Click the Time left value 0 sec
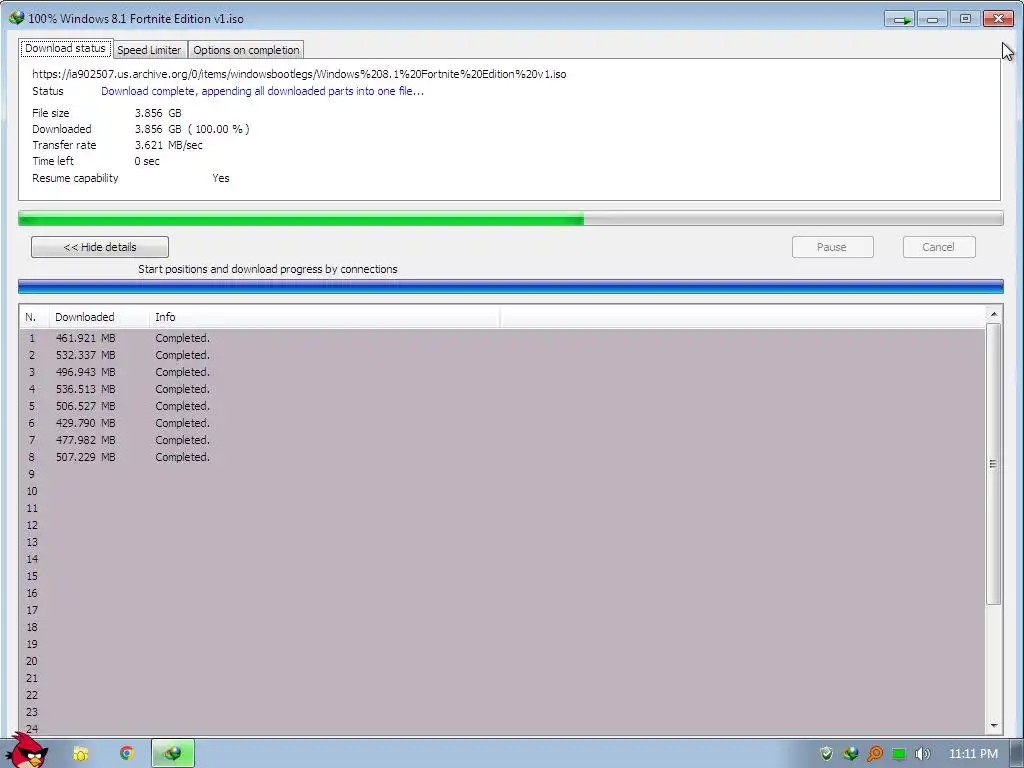The height and width of the screenshot is (768, 1024). [147, 161]
